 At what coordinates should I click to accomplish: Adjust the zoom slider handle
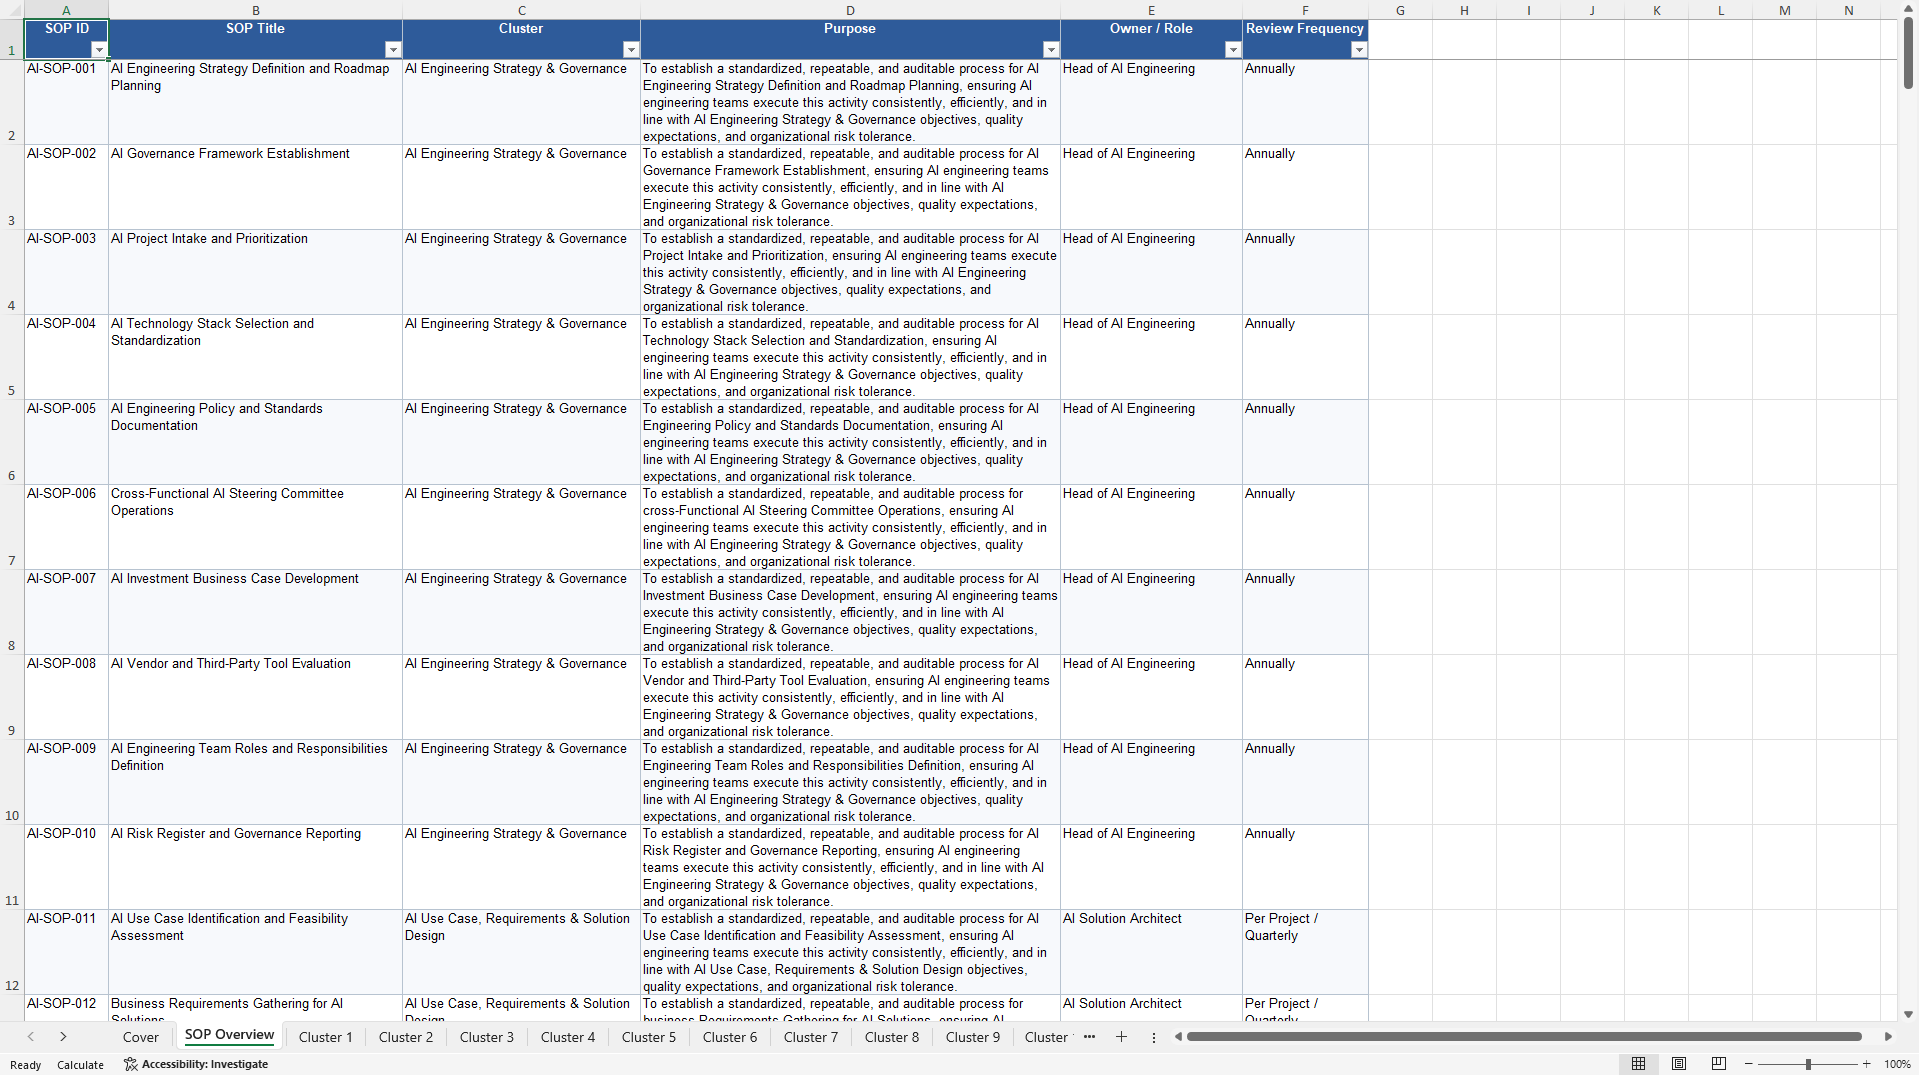[x=1808, y=1064]
